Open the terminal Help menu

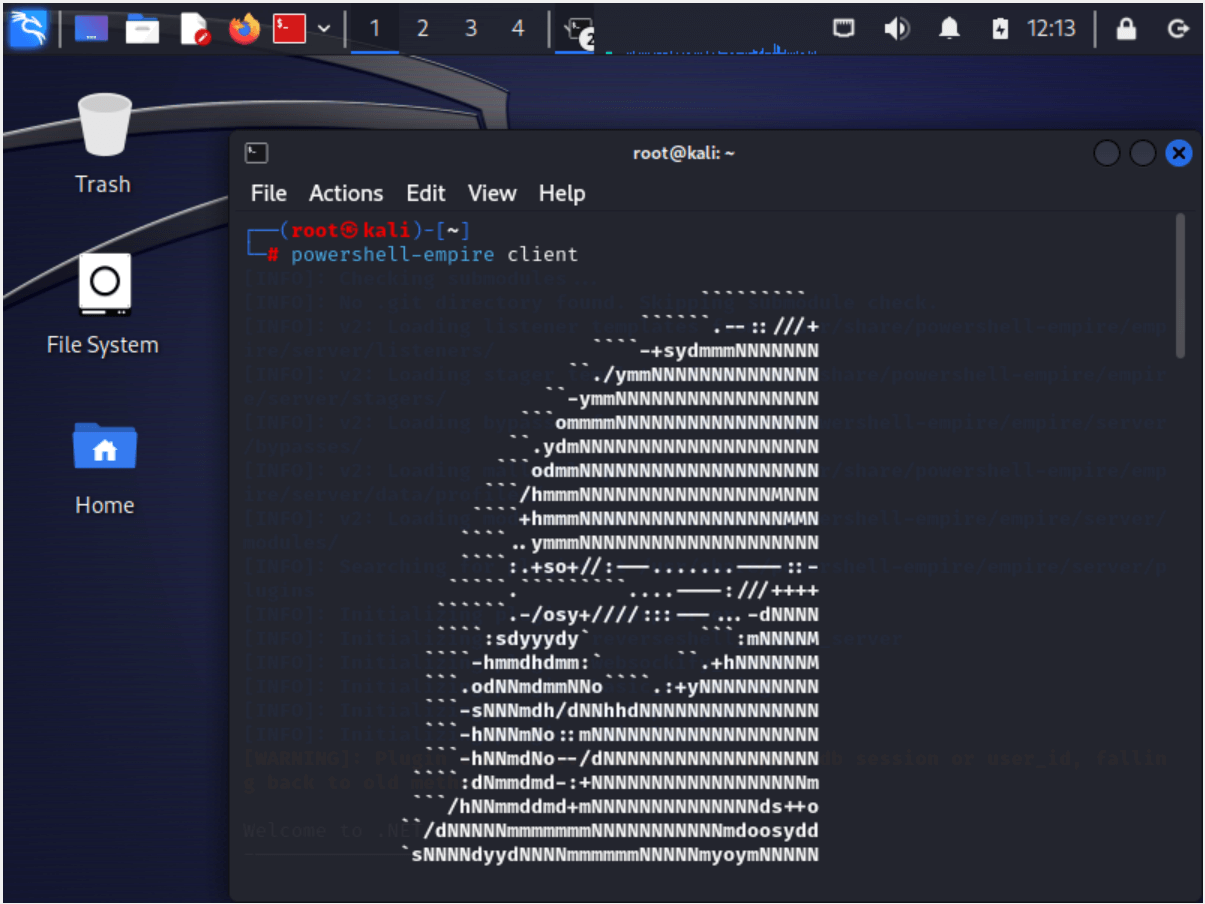562,193
